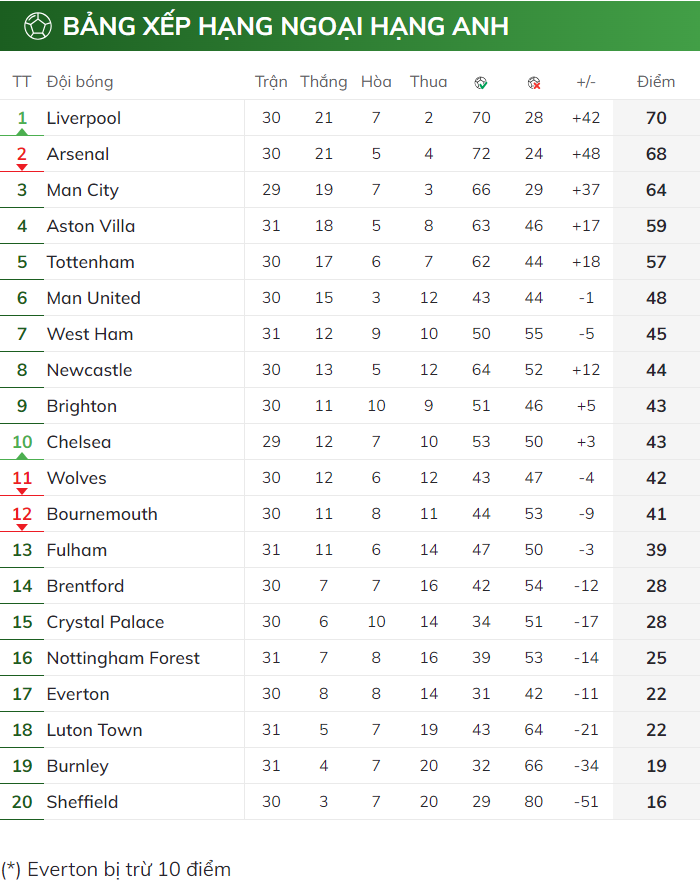The image size is (700, 886).
Task: Click the soccer ball icon in header
Action: point(38,27)
